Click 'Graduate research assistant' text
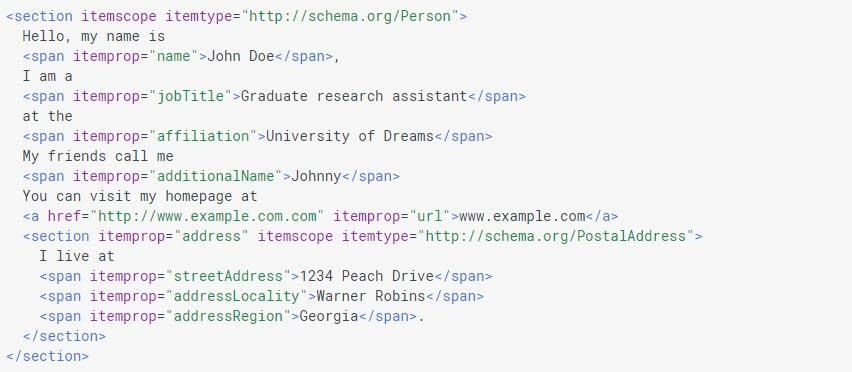 coord(354,96)
